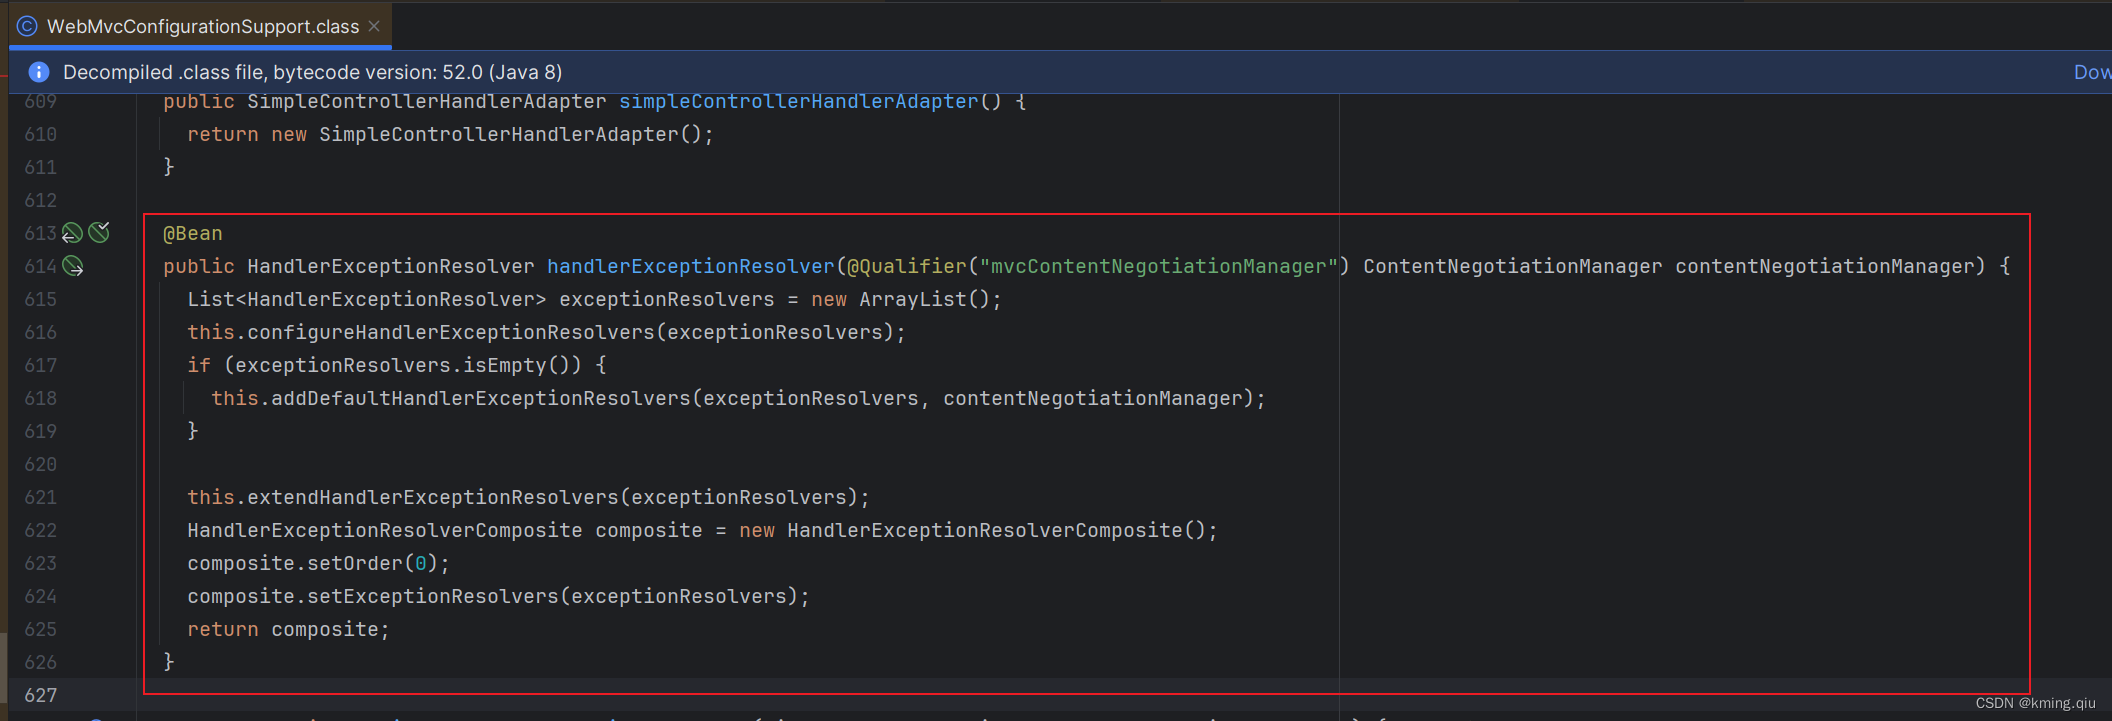This screenshot has width=2112, height=721.
Task: Click the ContentNegotiationManager parameter type
Action: point(1513,266)
